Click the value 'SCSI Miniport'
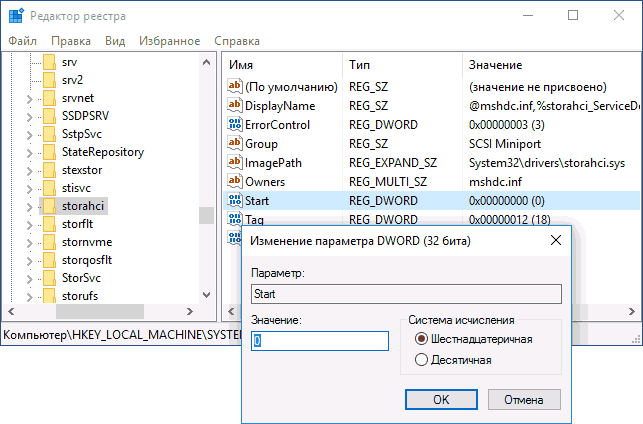643x424 pixels. 505,144
